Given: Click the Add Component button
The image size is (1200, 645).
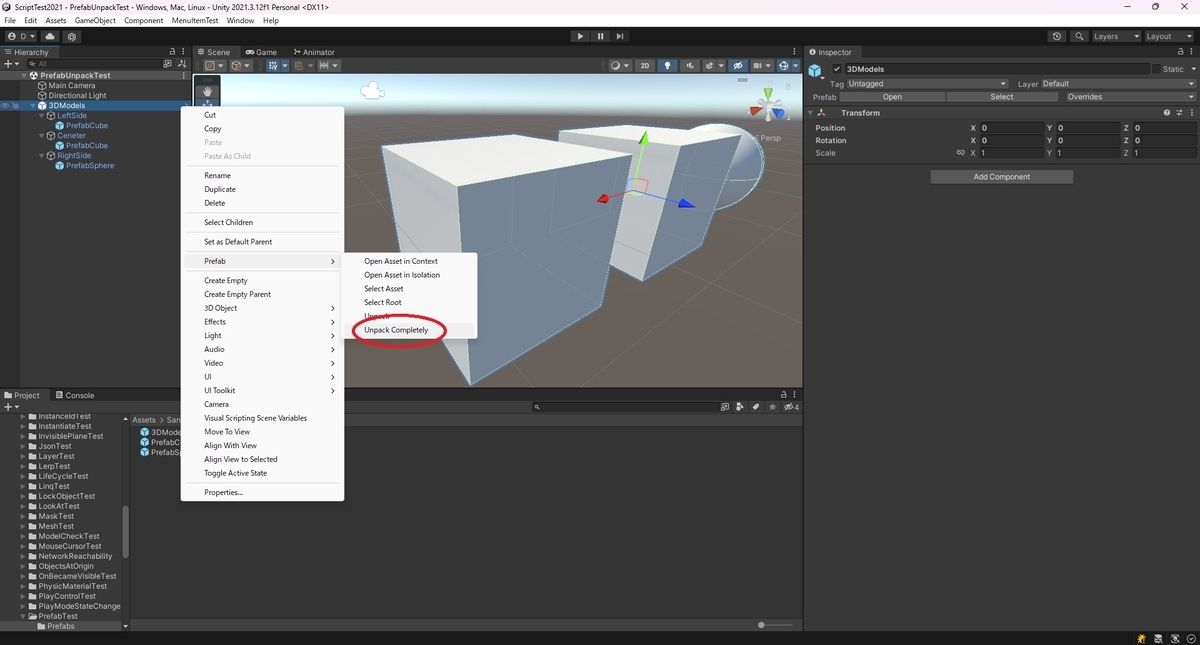Looking at the screenshot, I should pyautogui.click(x=1000, y=176).
